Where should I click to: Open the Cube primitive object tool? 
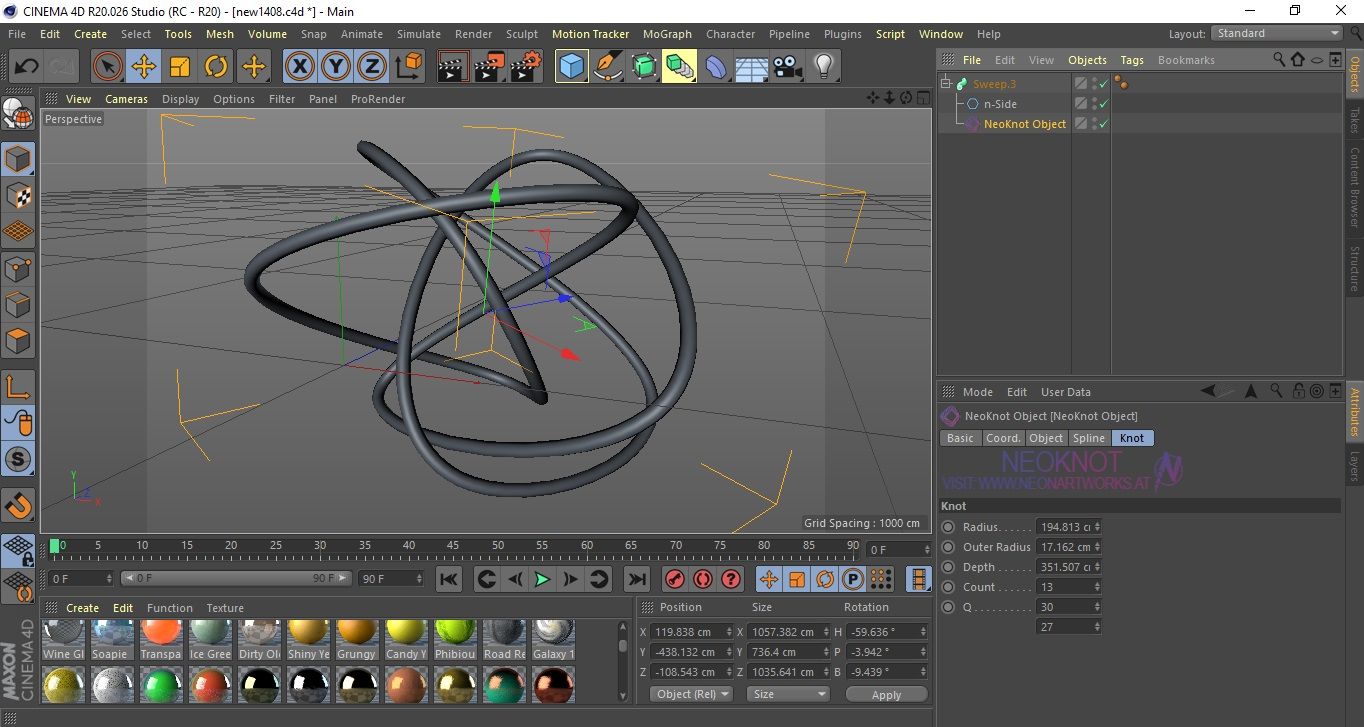click(571, 67)
